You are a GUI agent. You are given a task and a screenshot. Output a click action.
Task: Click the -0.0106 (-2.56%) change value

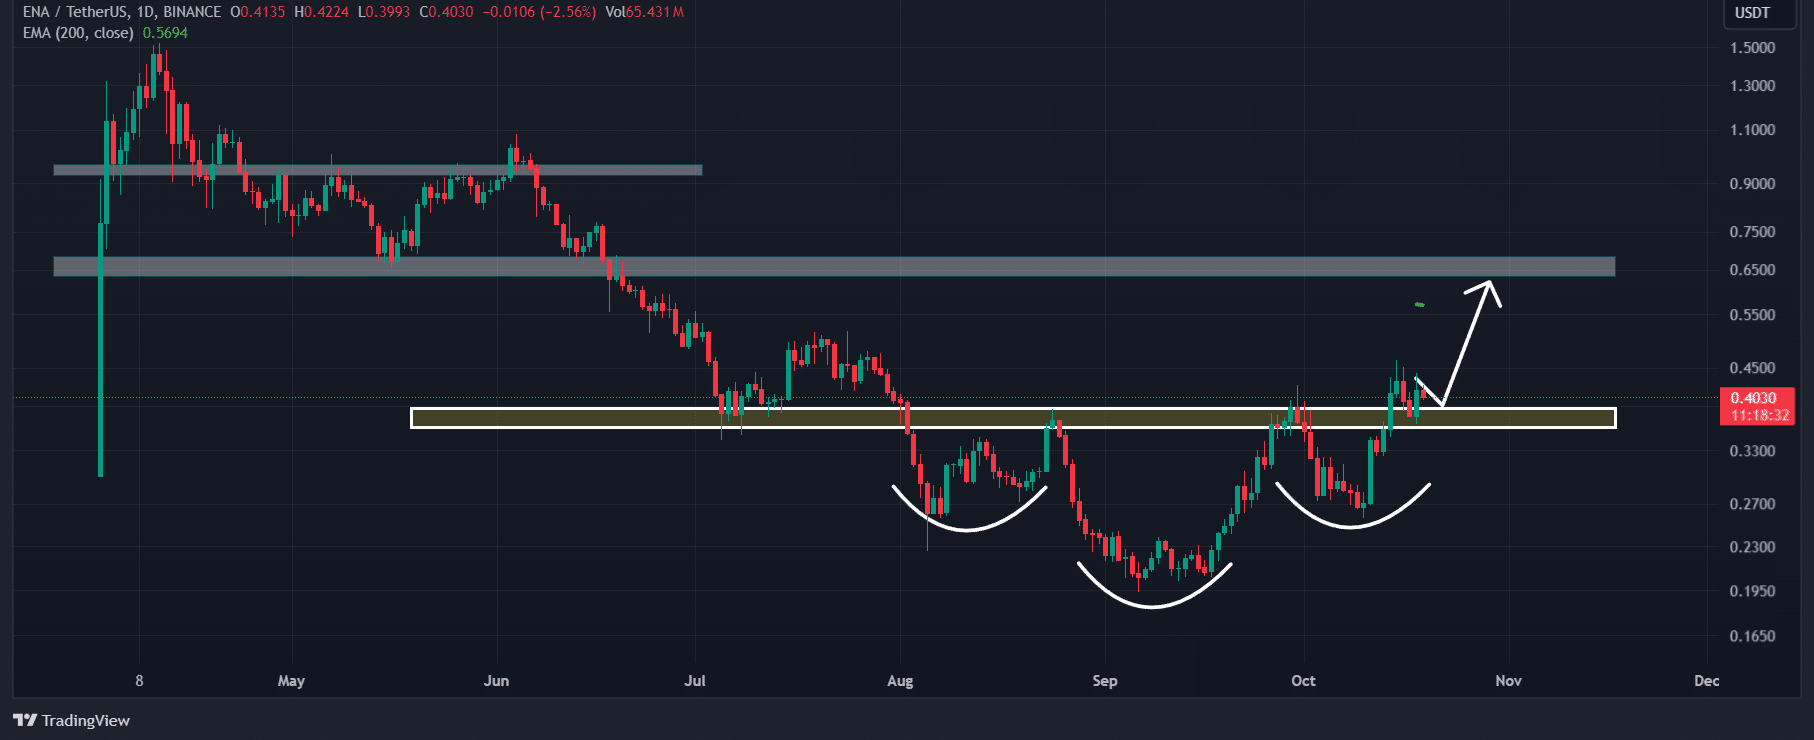click(x=540, y=12)
